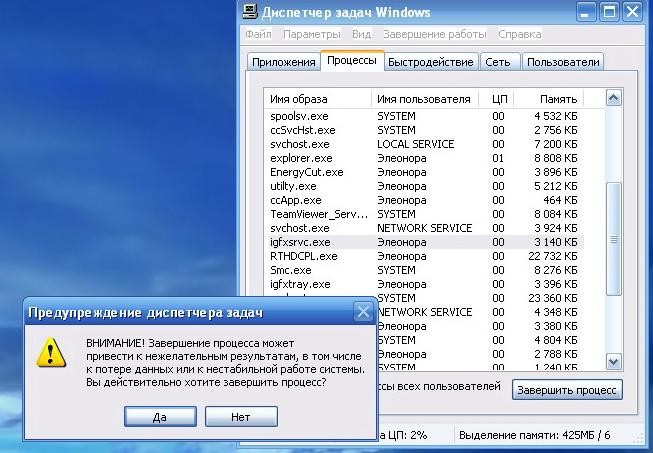Sort by ЦП column header

click(x=496, y=99)
